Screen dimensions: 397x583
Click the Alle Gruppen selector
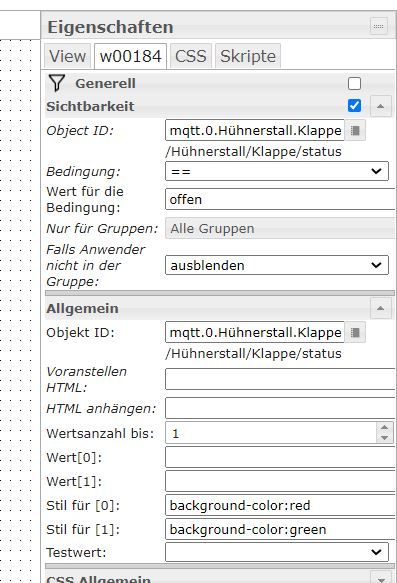(x=280, y=229)
